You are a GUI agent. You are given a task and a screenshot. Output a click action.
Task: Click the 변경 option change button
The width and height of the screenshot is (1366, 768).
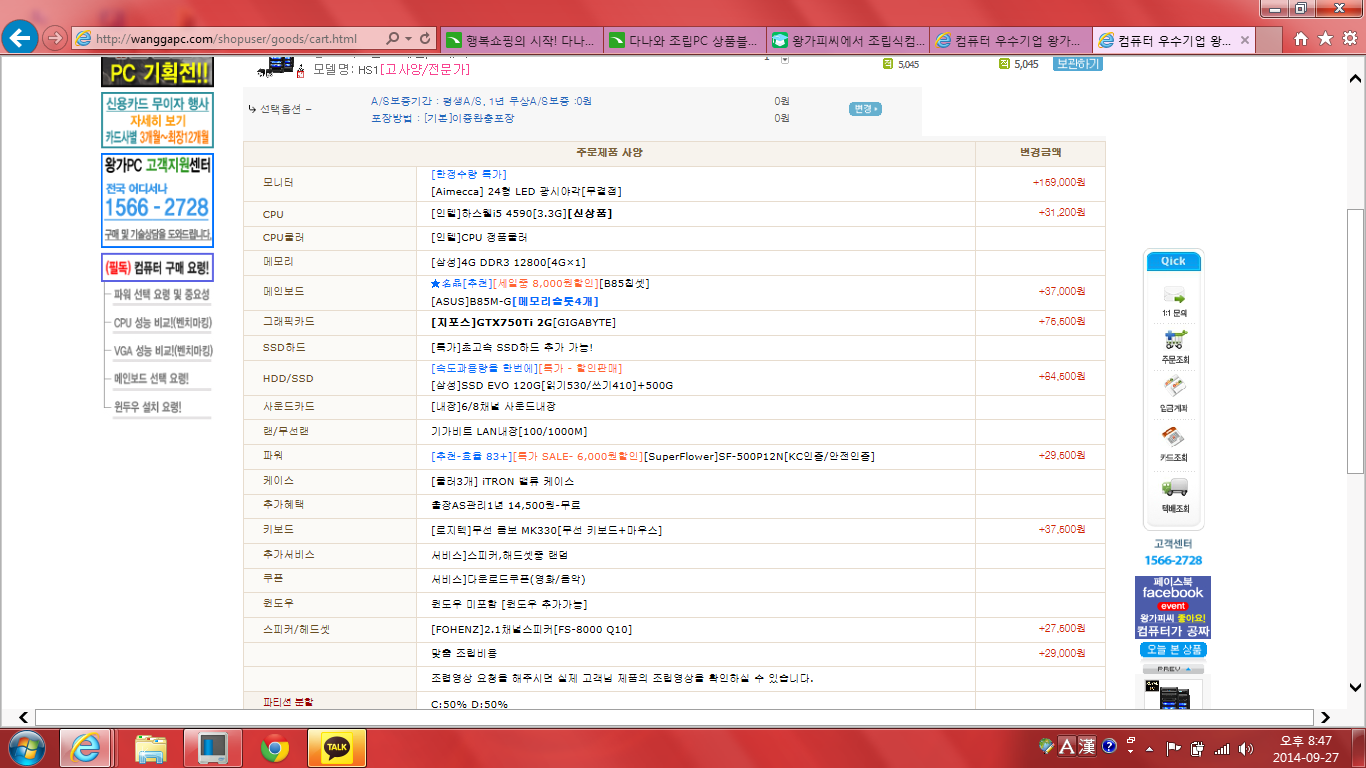click(x=865, y=109)
